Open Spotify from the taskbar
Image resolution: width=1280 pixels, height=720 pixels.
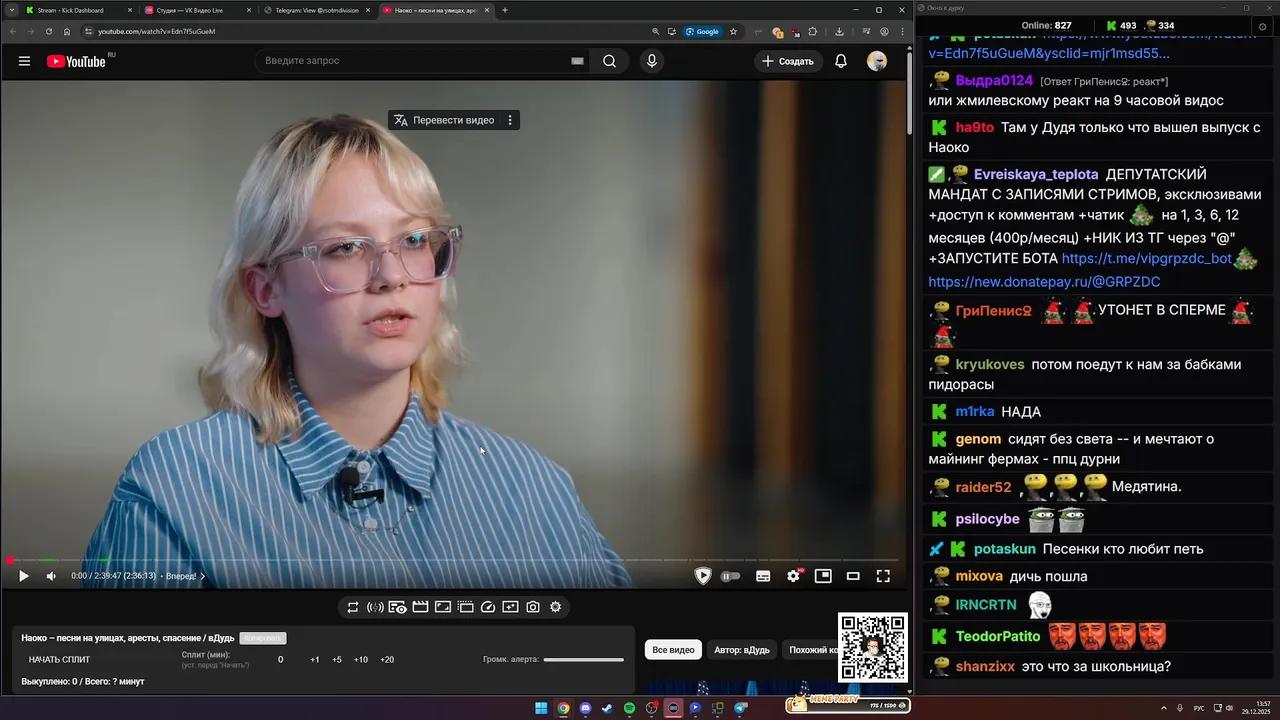pyautogui.click(x=629, y=708)
